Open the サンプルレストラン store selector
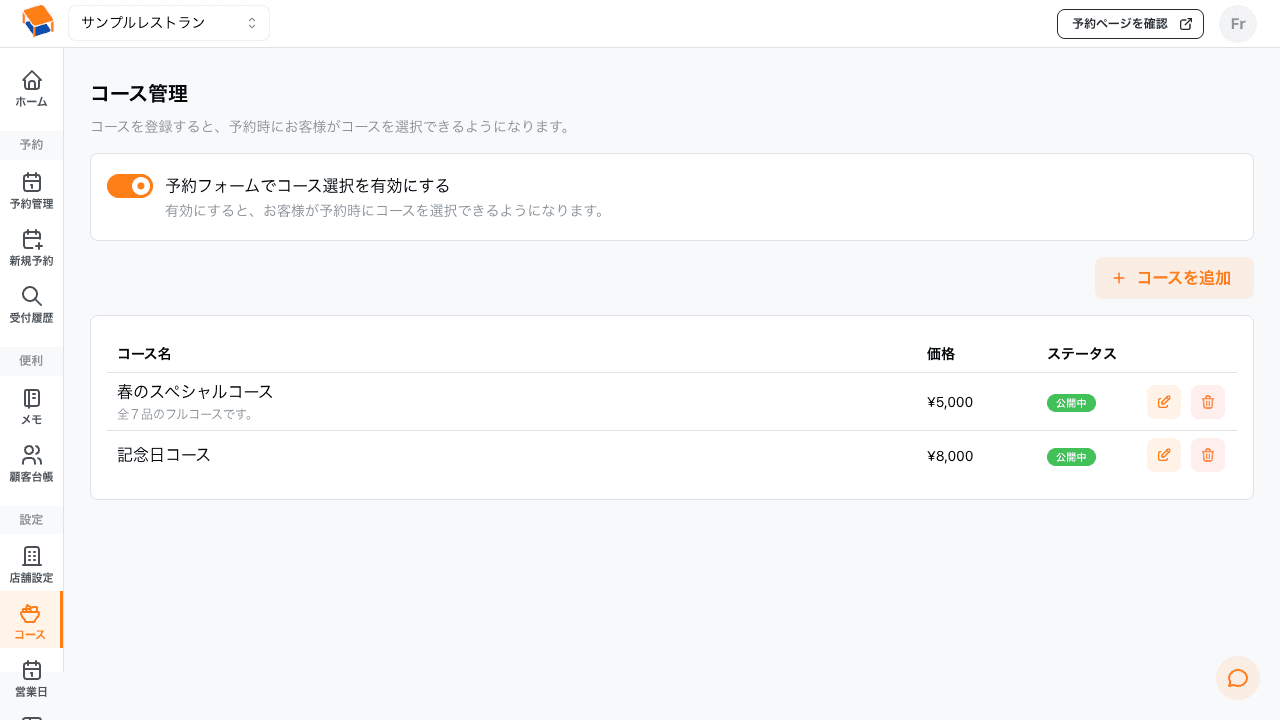 (x=168, y=22)
